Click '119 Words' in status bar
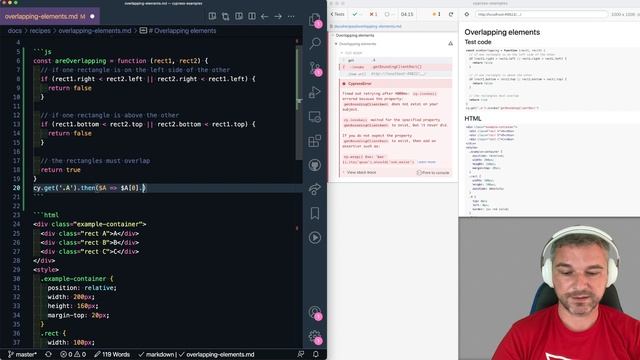 112,354
